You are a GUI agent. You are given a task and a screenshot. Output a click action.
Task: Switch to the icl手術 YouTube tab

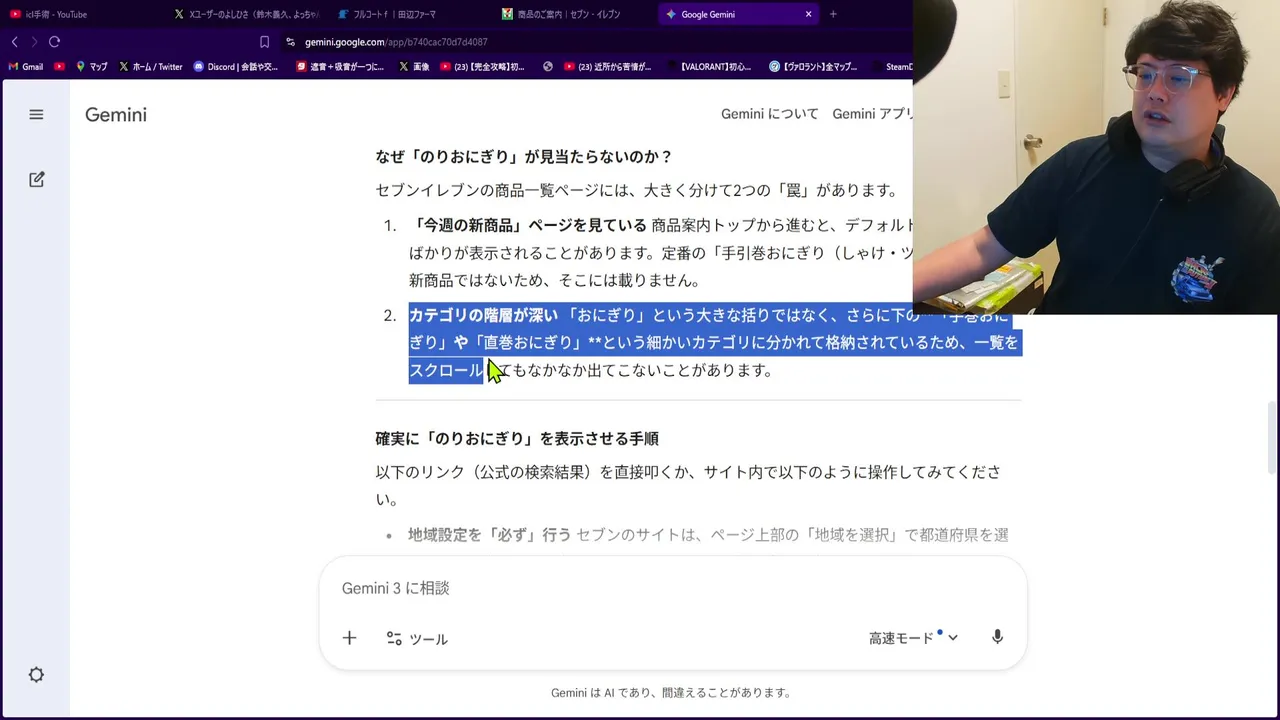click(x=80, y=14)
